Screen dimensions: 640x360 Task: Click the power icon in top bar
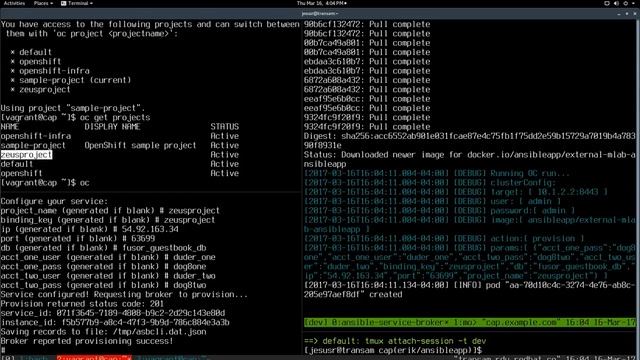(x=626, y=3)
